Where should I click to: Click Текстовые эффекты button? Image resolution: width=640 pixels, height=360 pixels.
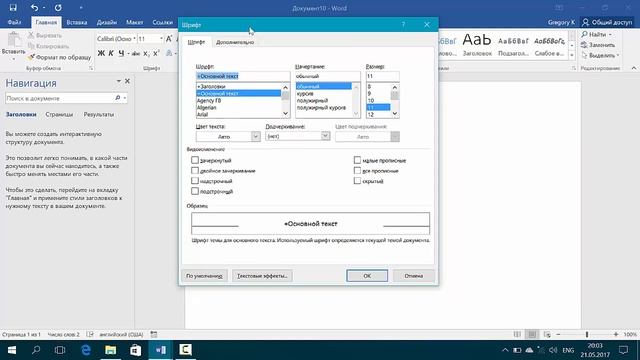coord(262,276)
